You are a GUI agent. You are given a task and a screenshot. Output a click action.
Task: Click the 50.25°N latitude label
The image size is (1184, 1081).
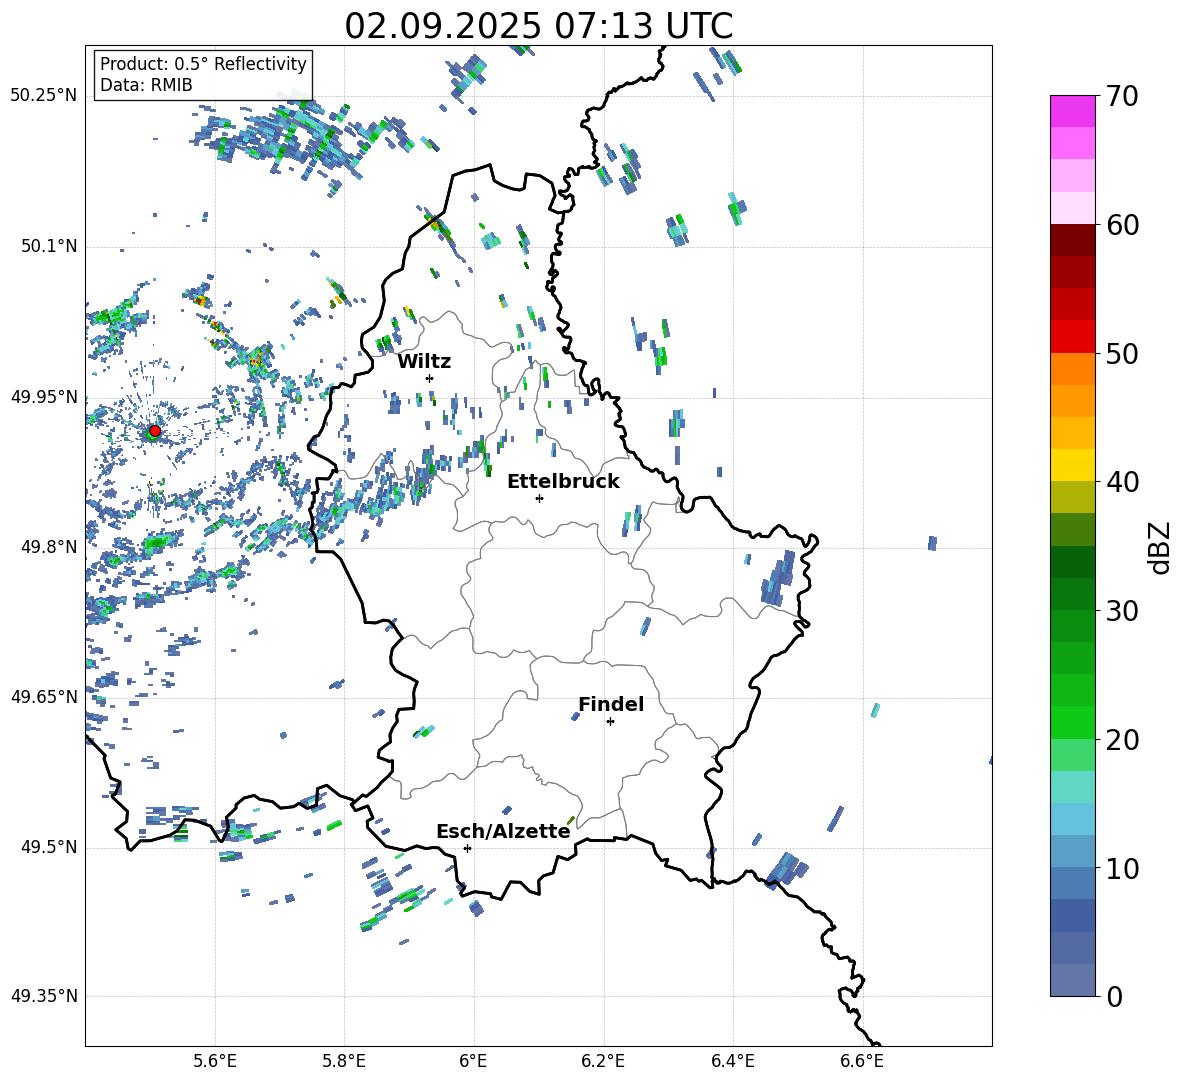44,96
